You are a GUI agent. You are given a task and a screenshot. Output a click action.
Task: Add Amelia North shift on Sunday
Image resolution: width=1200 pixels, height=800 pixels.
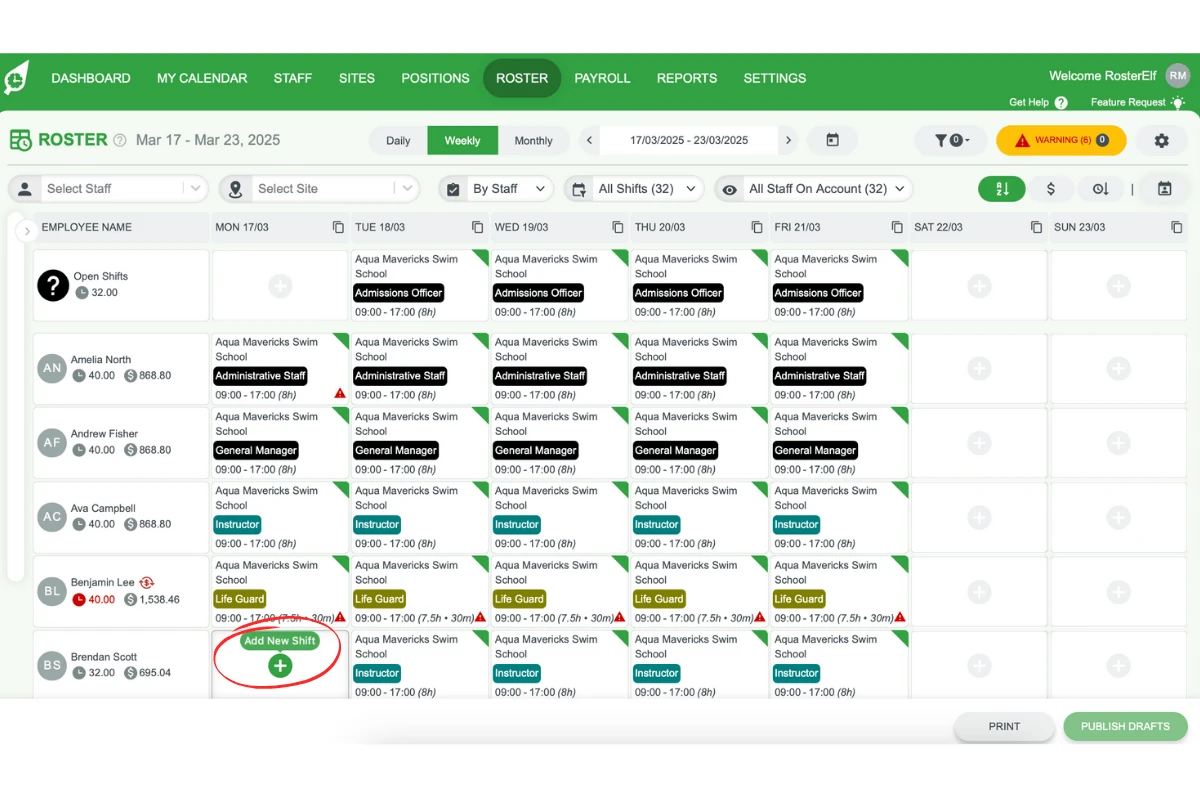1119,369
